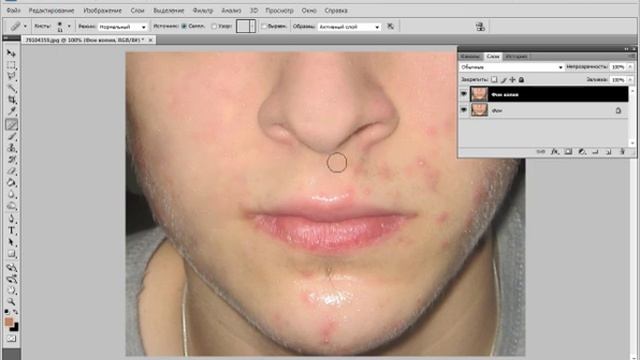640x360 pixels.
Task: Click the foreground color swatch
Action: (9, 322)
